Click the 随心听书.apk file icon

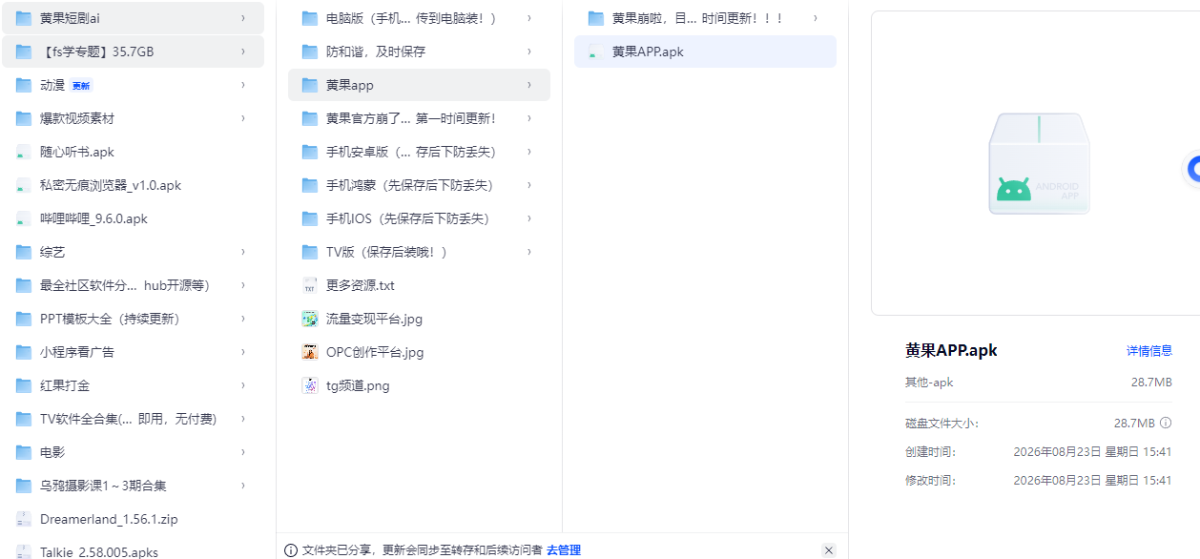(23, 152)
